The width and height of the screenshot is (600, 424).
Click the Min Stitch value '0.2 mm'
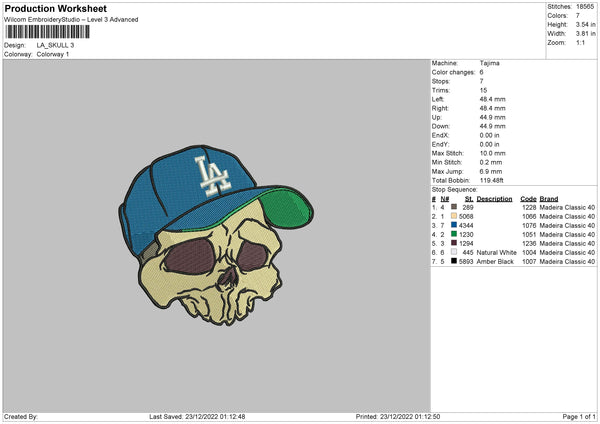click(x=491, y=162)
